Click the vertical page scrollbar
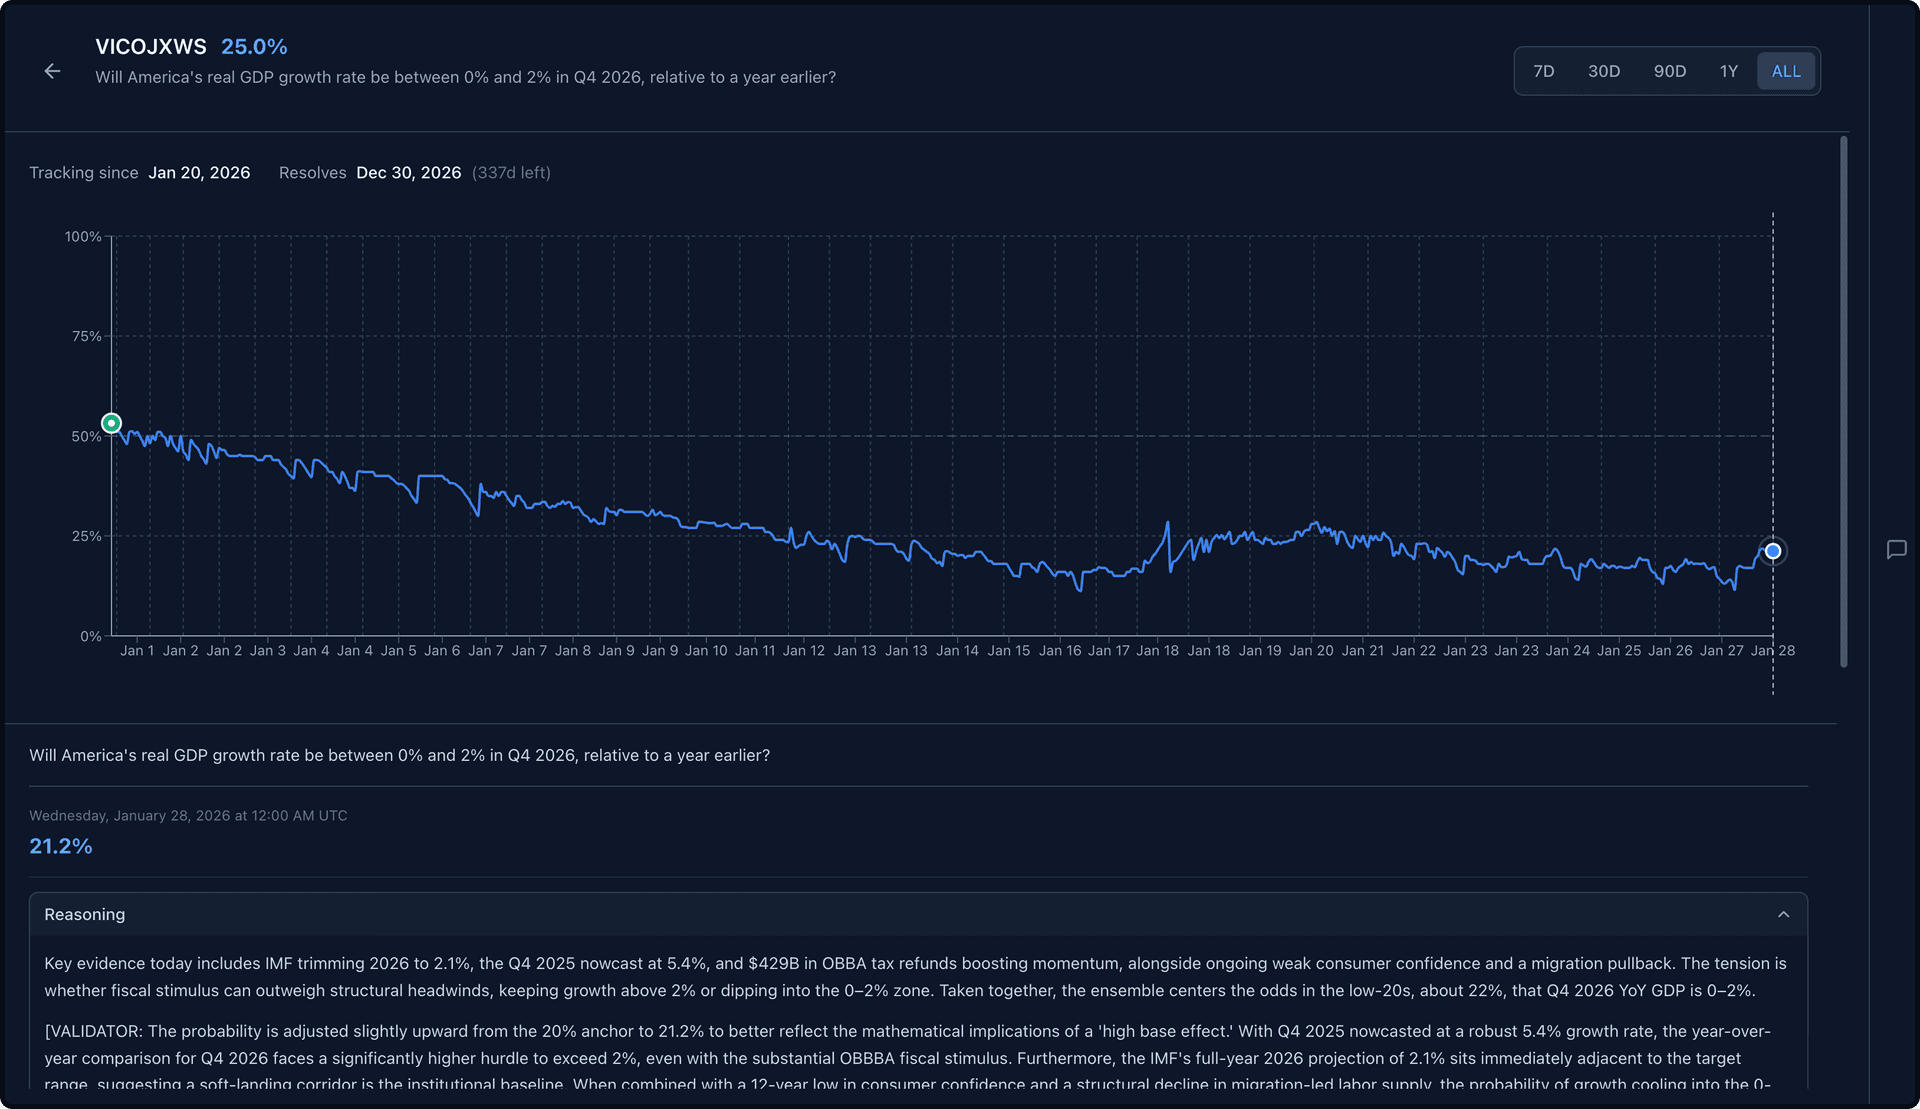This screenshot has width=1920, height=1109. (x=1843, y=400)
